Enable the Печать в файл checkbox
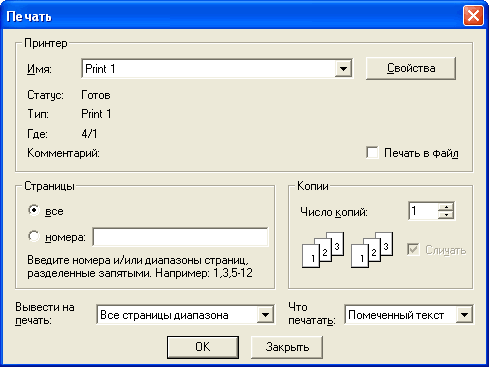The width and height of the screenshot is (489, 367). (372, 153)
